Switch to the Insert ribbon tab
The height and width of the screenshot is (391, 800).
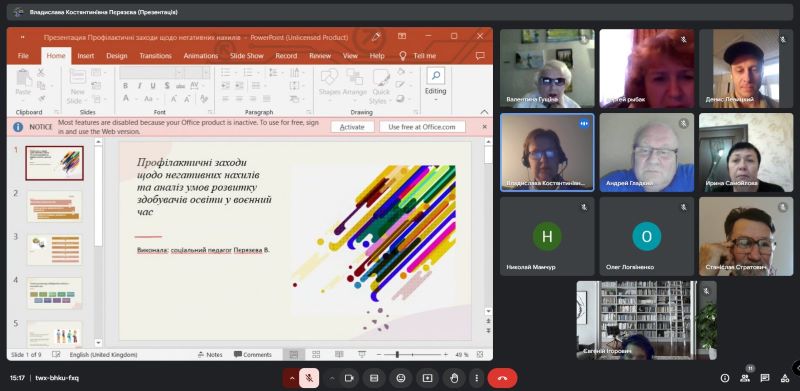(x=86, y=56)
